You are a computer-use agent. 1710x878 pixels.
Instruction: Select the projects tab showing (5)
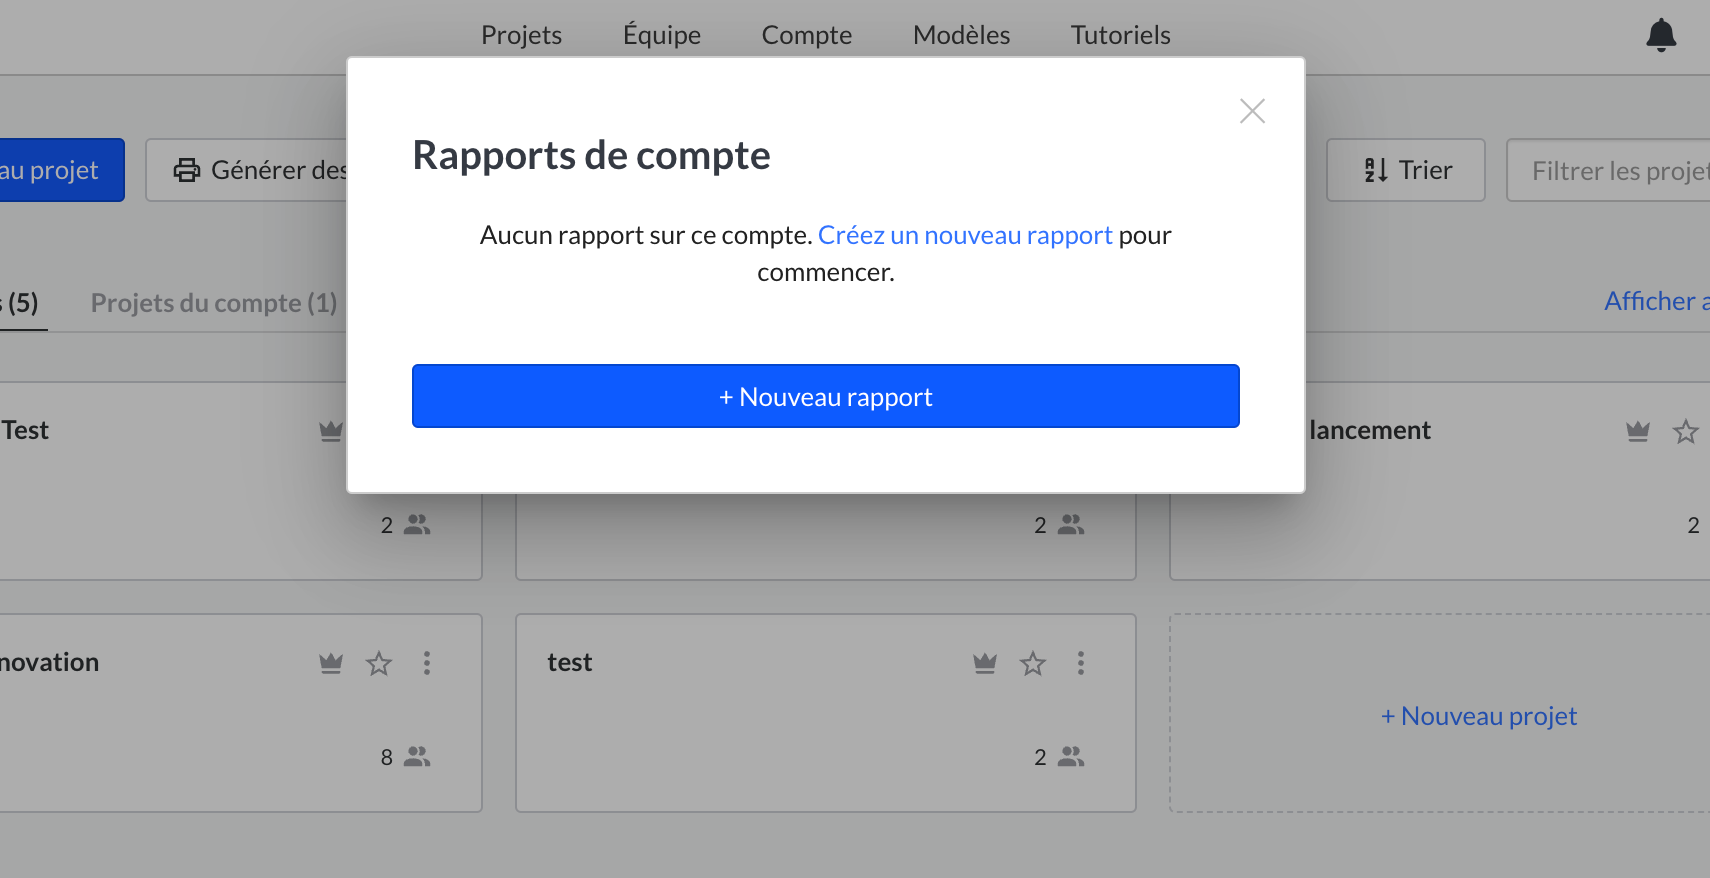coord(19,303)
